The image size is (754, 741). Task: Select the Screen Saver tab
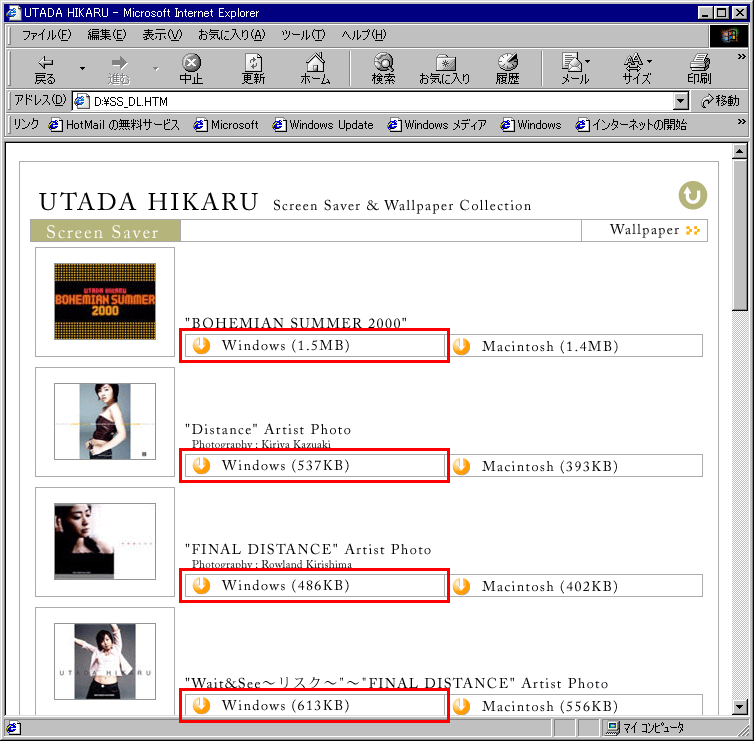click(105, 231)
